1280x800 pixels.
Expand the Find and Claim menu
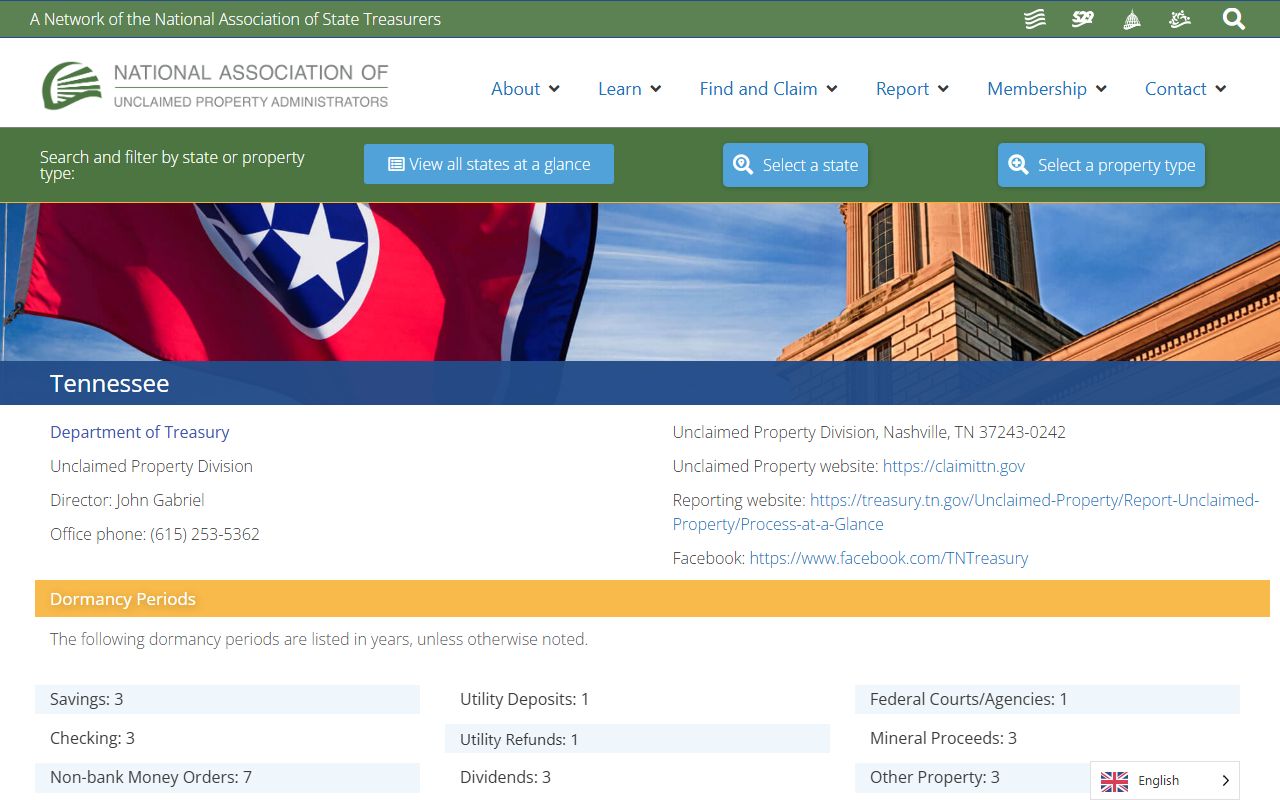point(768,89)
